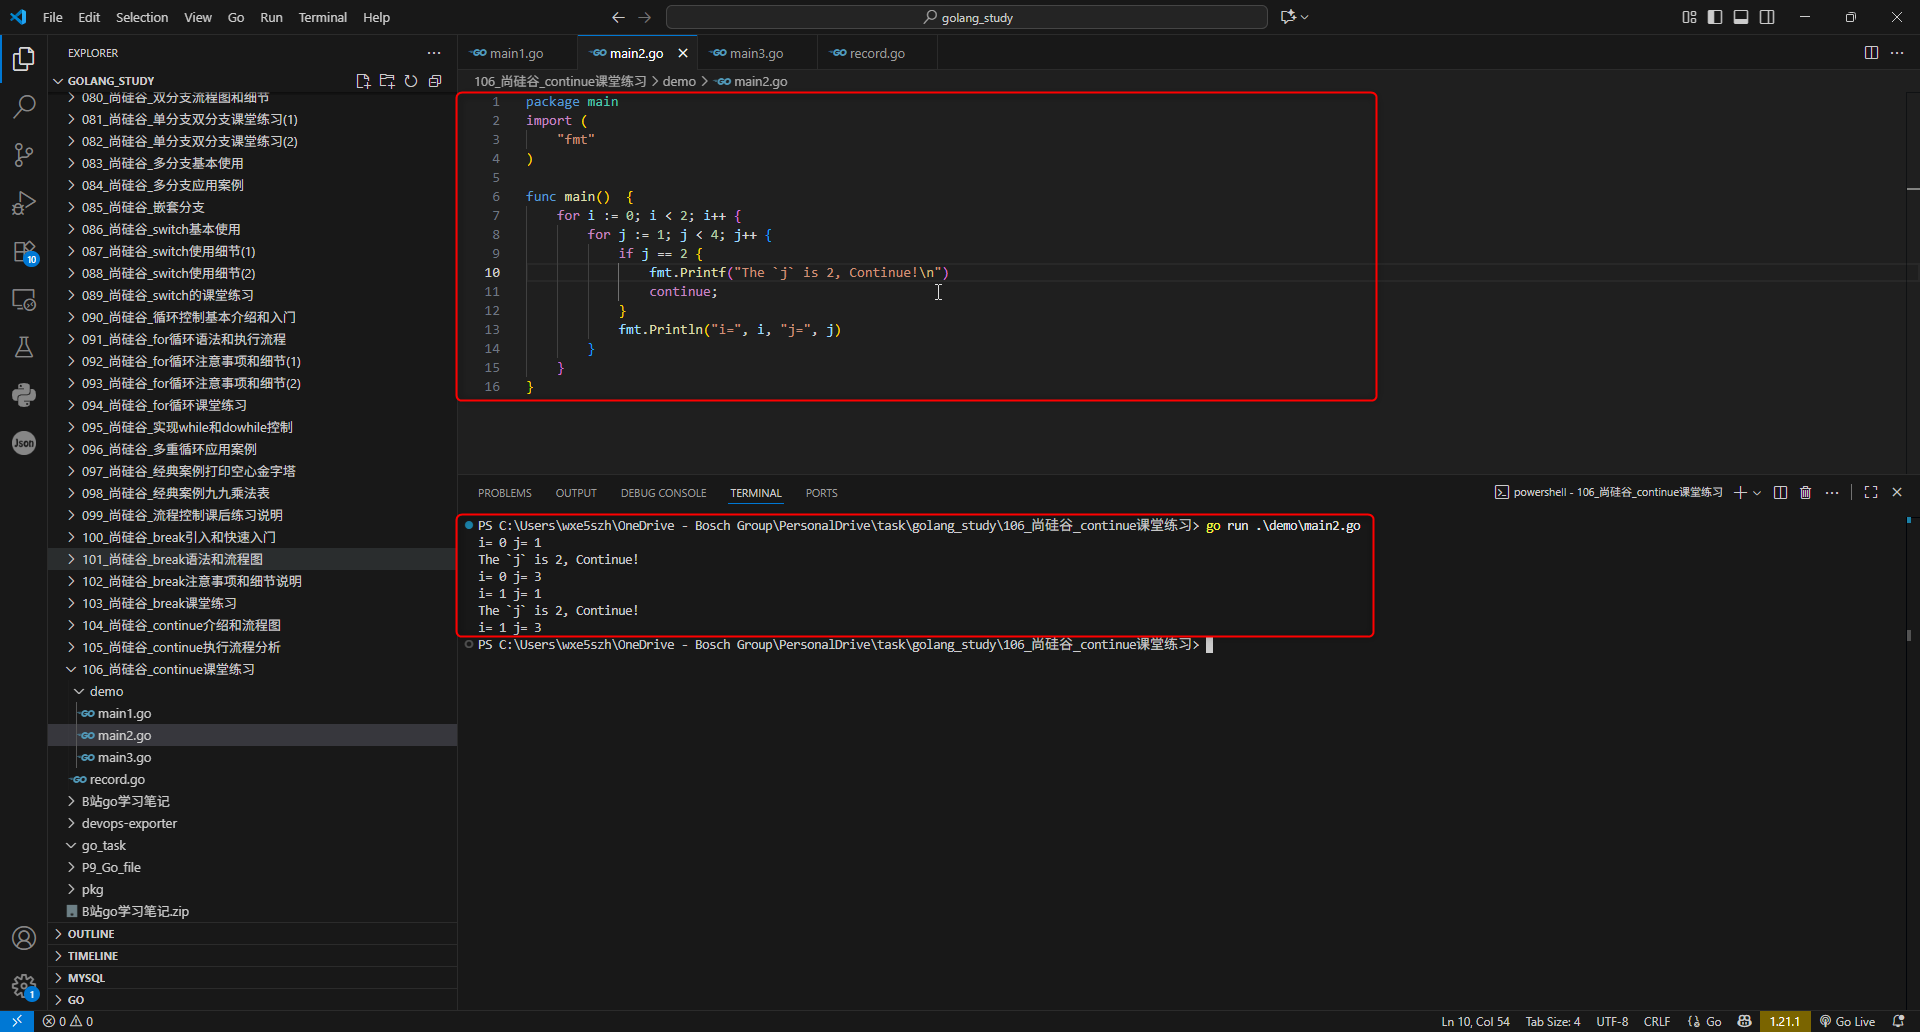Open the Extensions view
1920x1032 pixels.
click(x=24, y=251)
